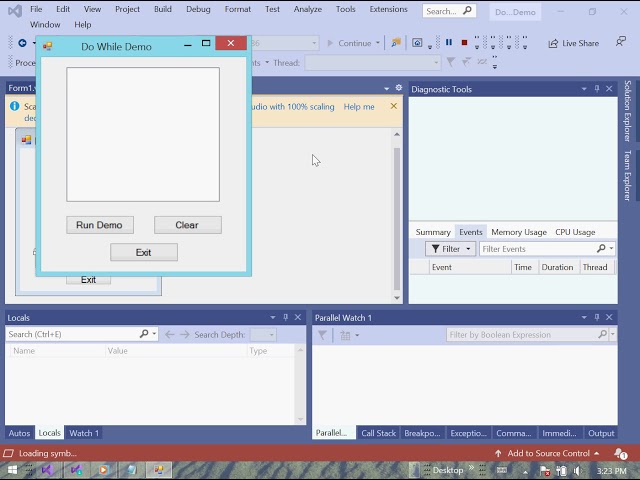
Task: Click the Parallel Watch filter funnel icon
Action: click(322, 335)
